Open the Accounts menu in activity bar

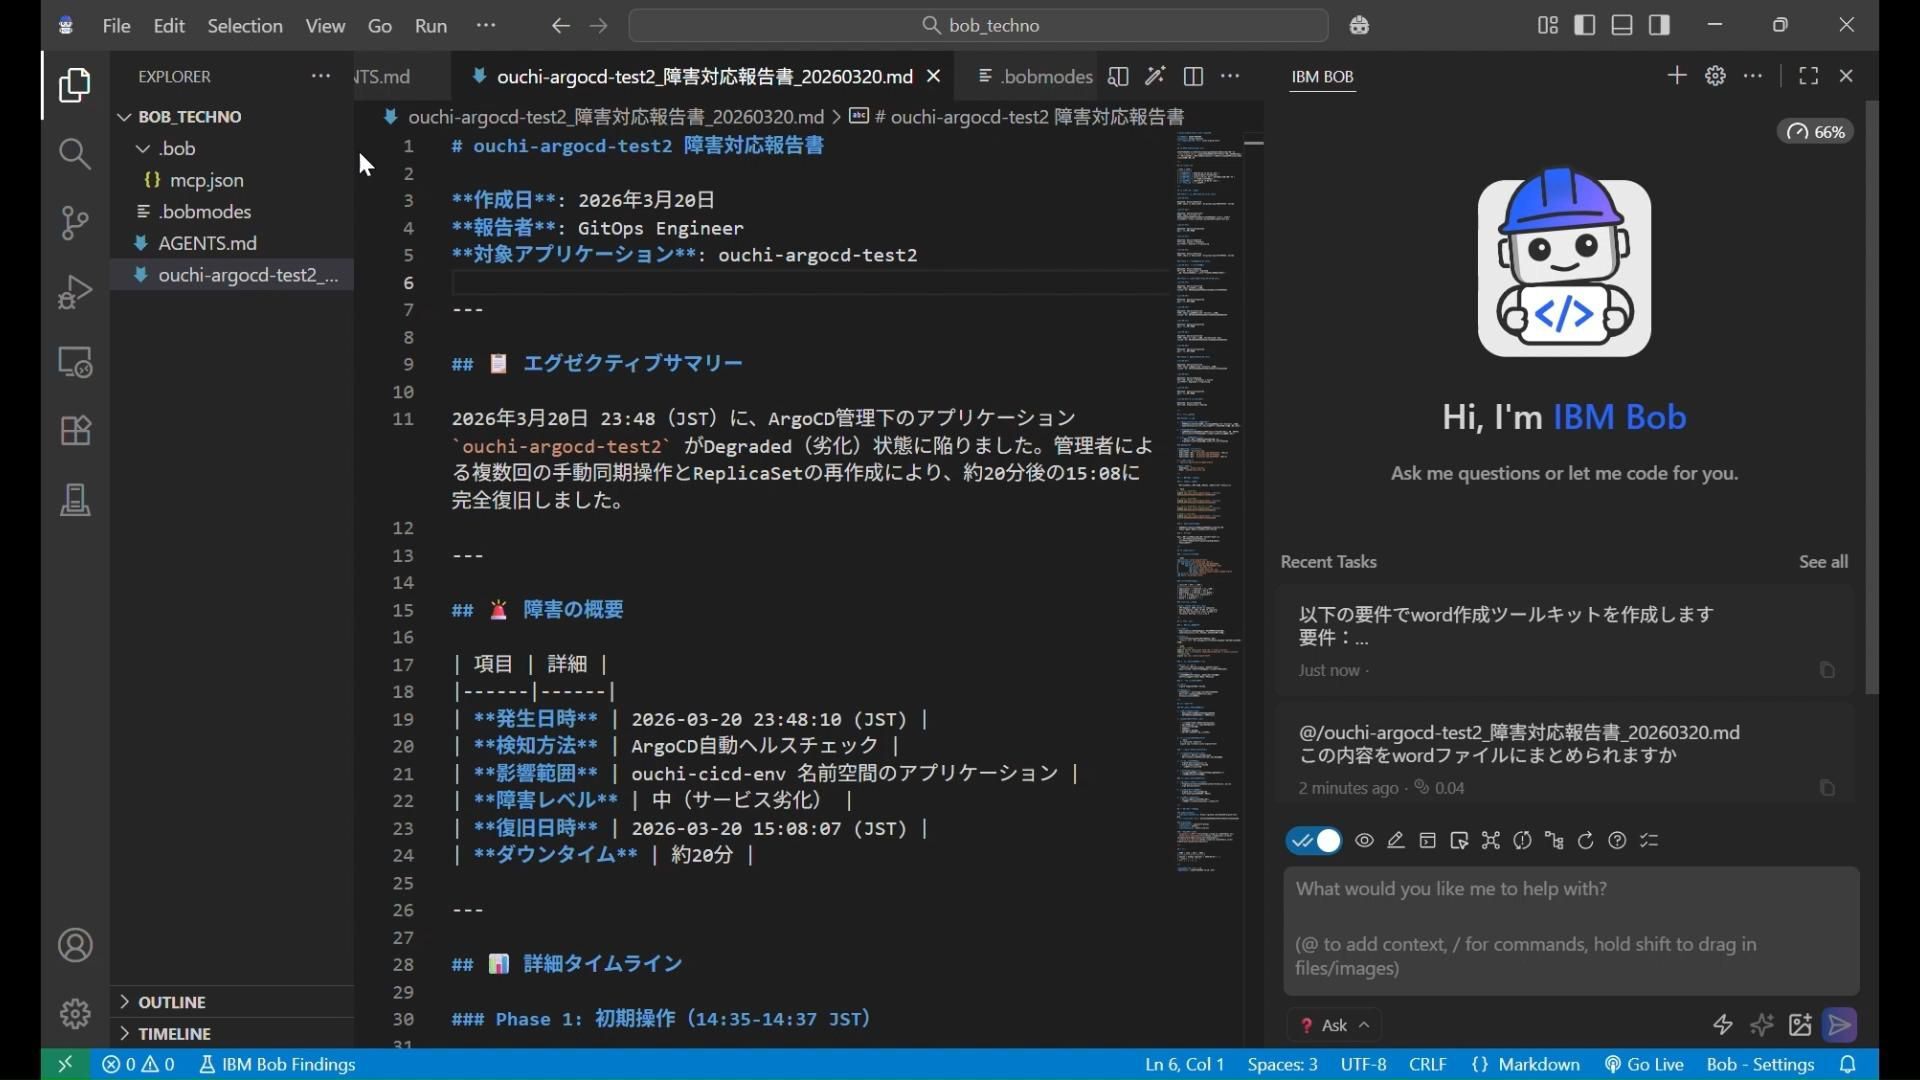[75, 945]
